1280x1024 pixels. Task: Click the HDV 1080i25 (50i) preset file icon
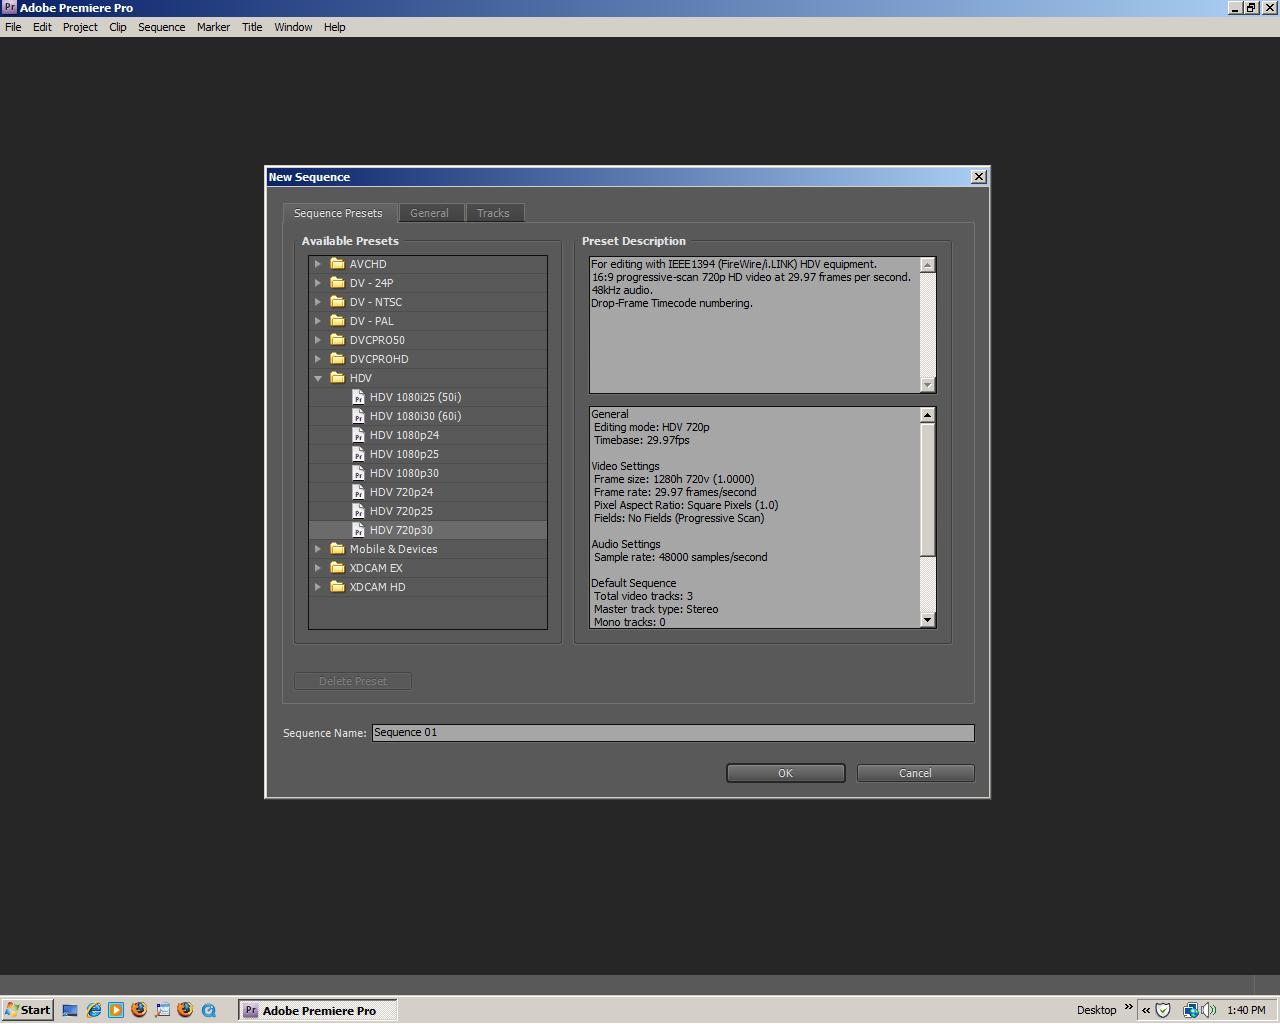point(358,397)
